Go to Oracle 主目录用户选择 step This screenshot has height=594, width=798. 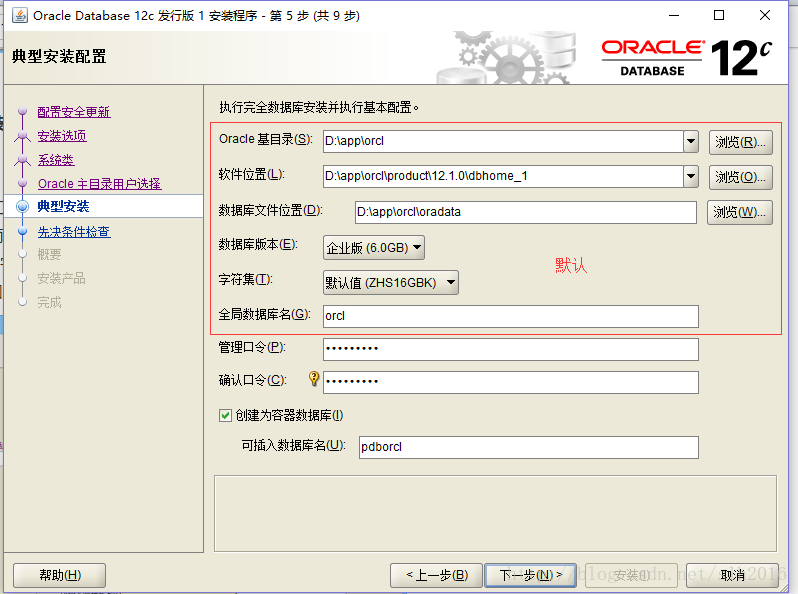[x=99, y=184]
